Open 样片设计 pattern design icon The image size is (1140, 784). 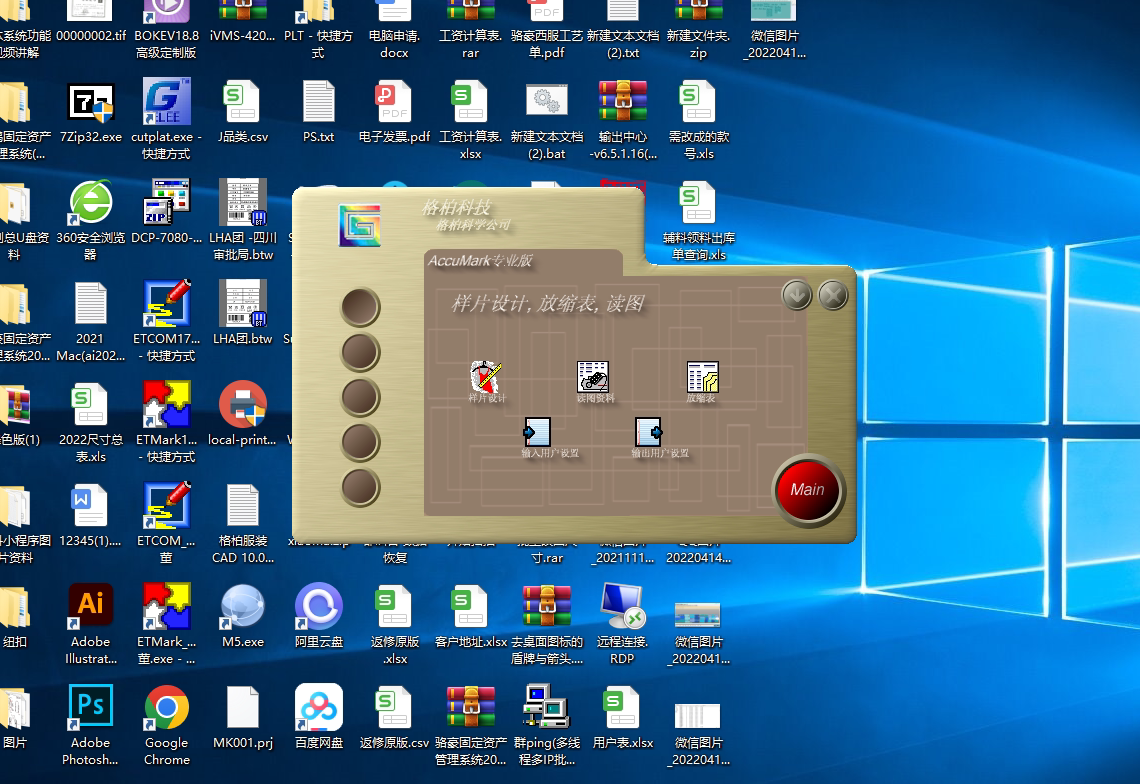487,377
